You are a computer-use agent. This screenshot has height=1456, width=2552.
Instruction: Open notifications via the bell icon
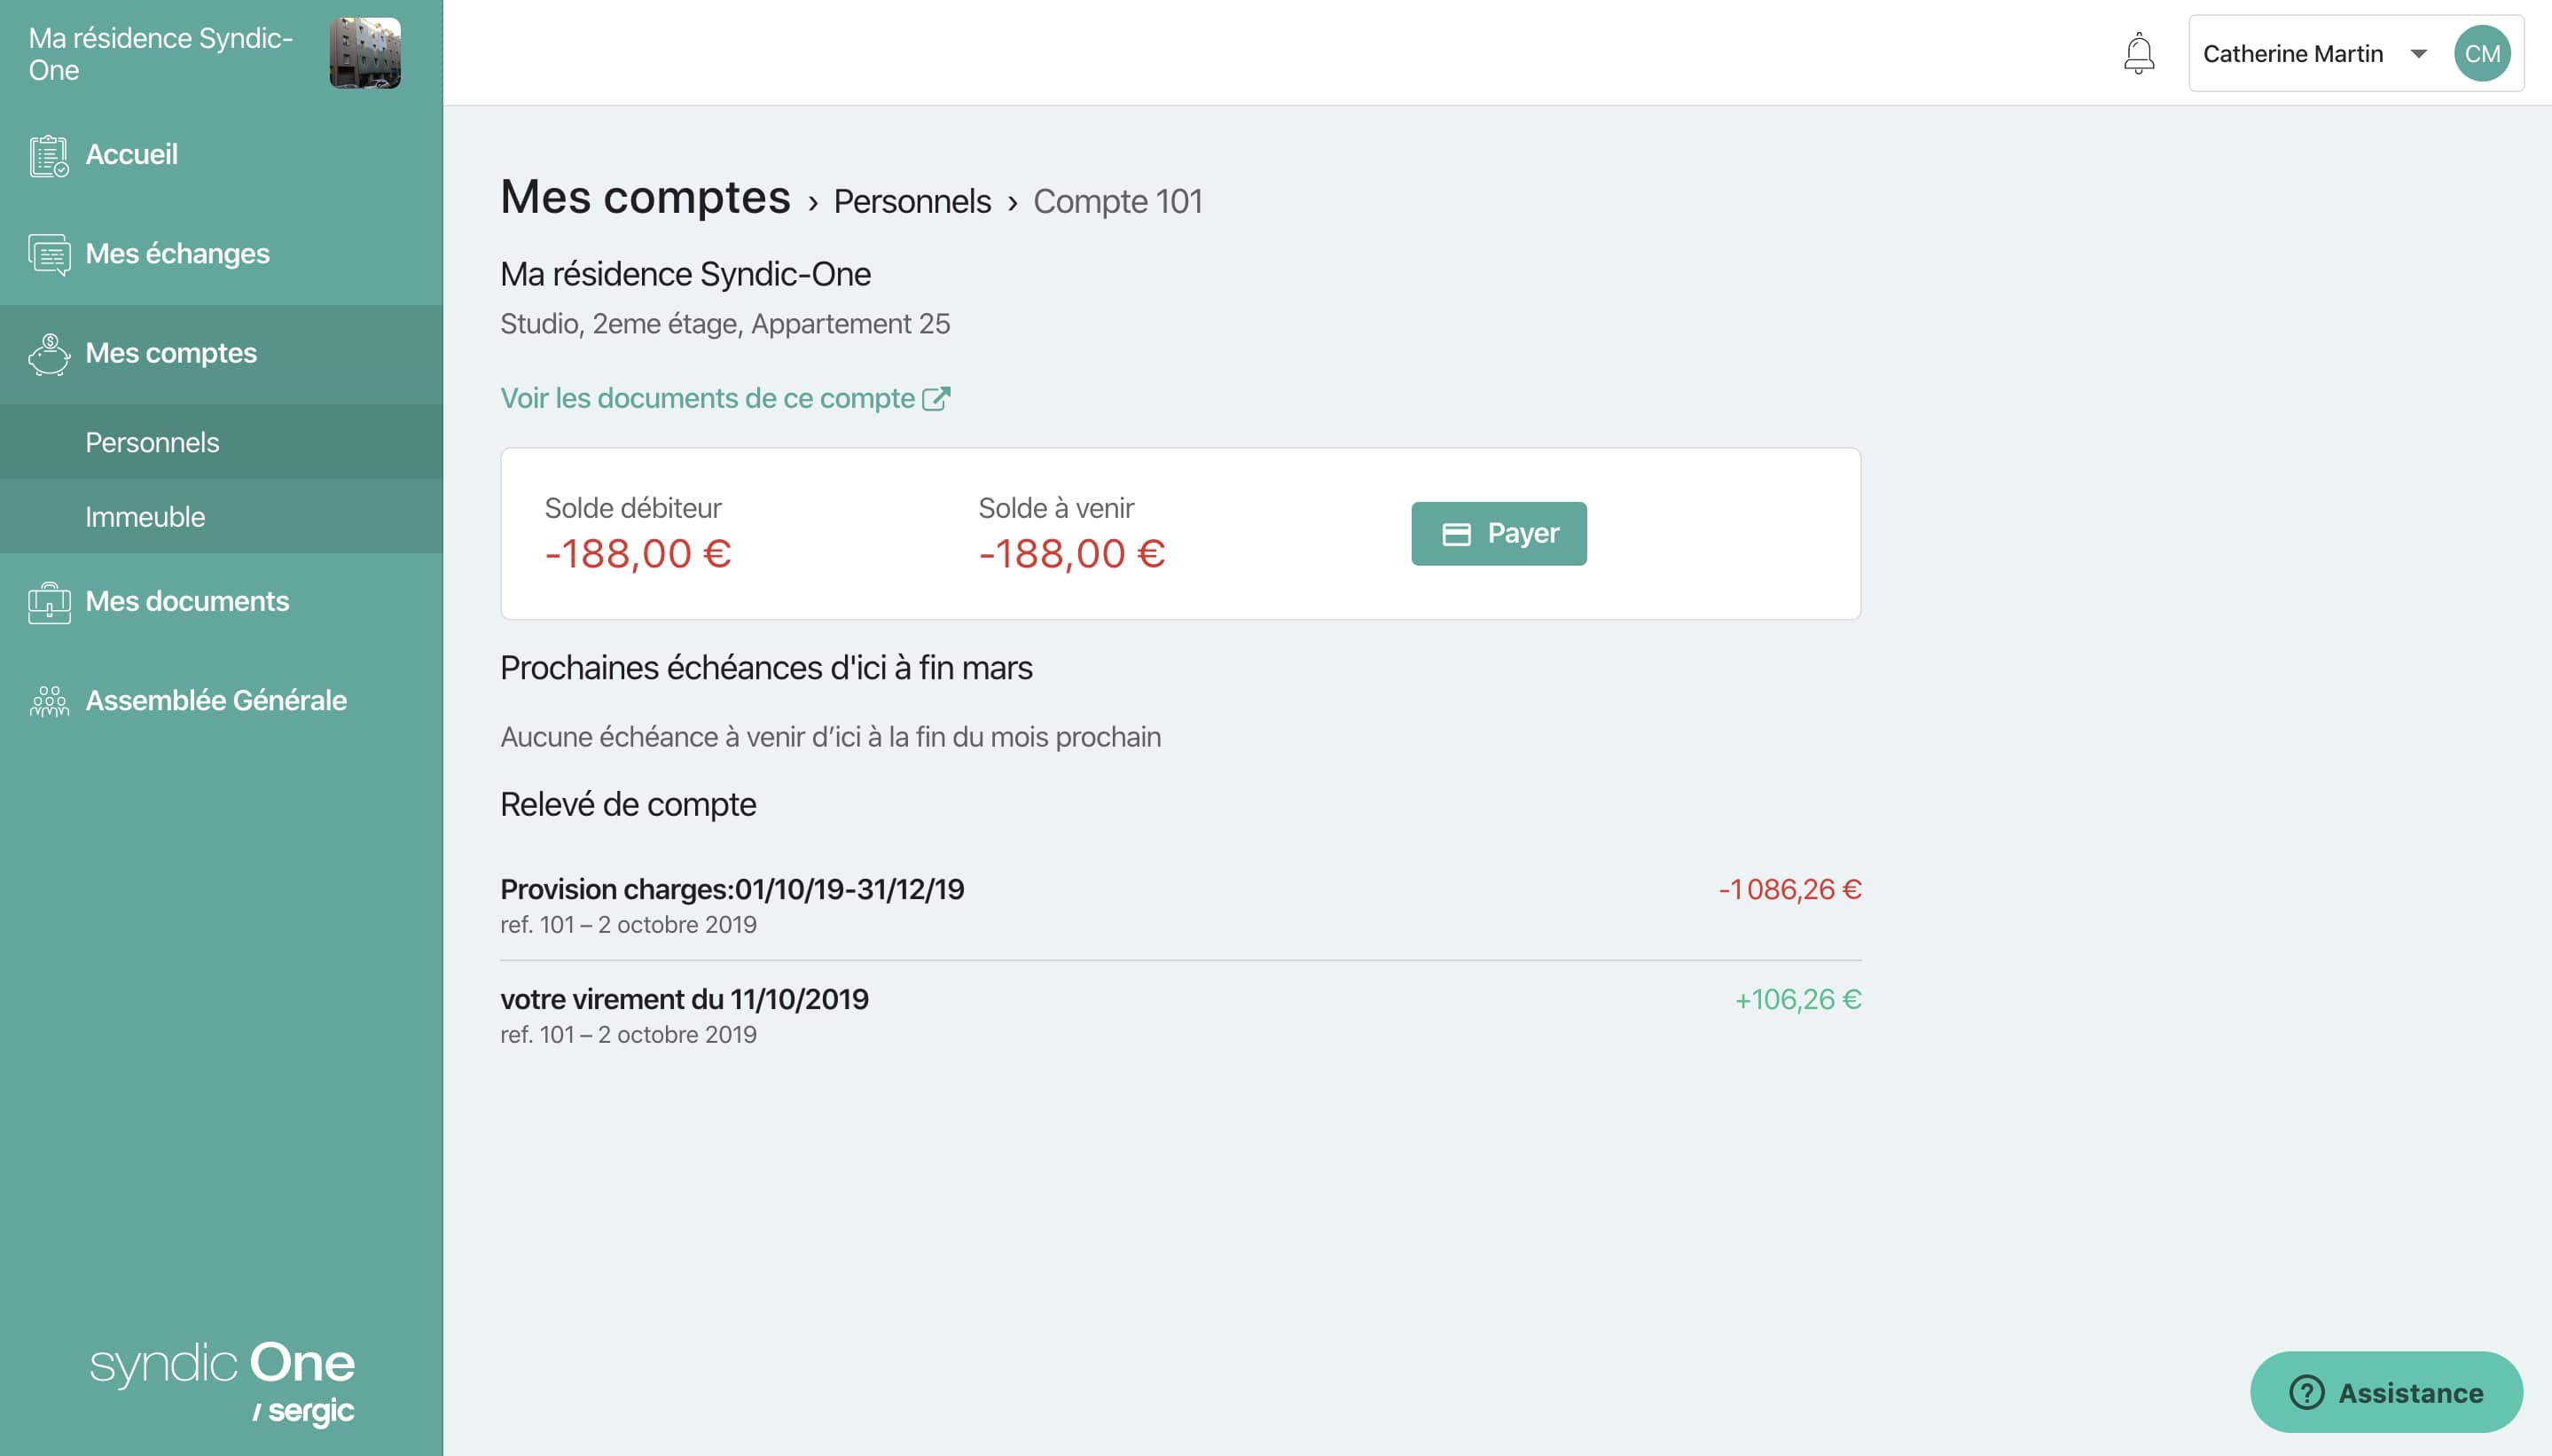[2138, 54]
